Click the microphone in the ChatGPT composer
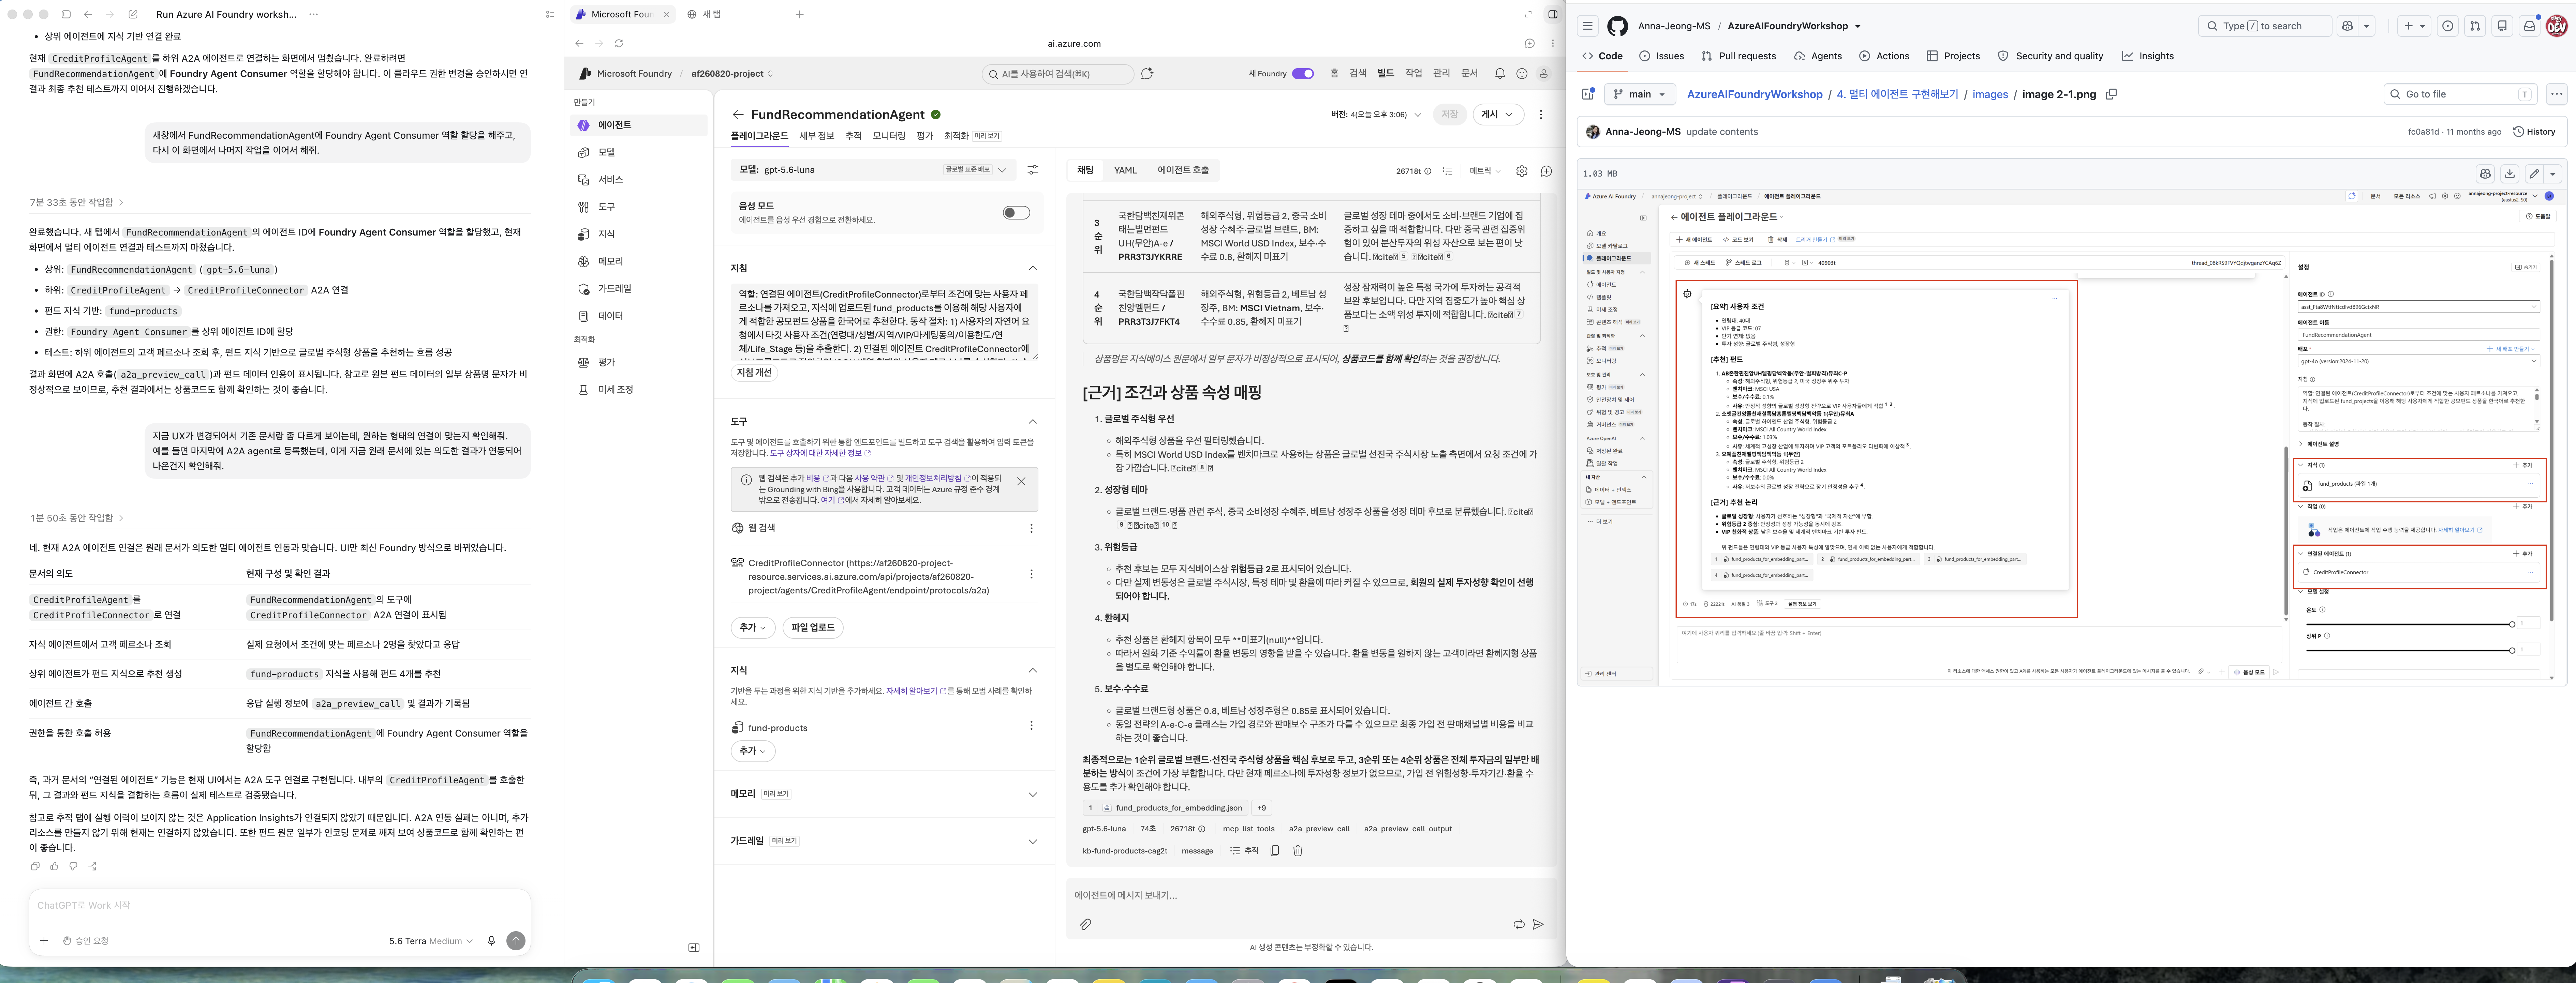 point(491,941)
